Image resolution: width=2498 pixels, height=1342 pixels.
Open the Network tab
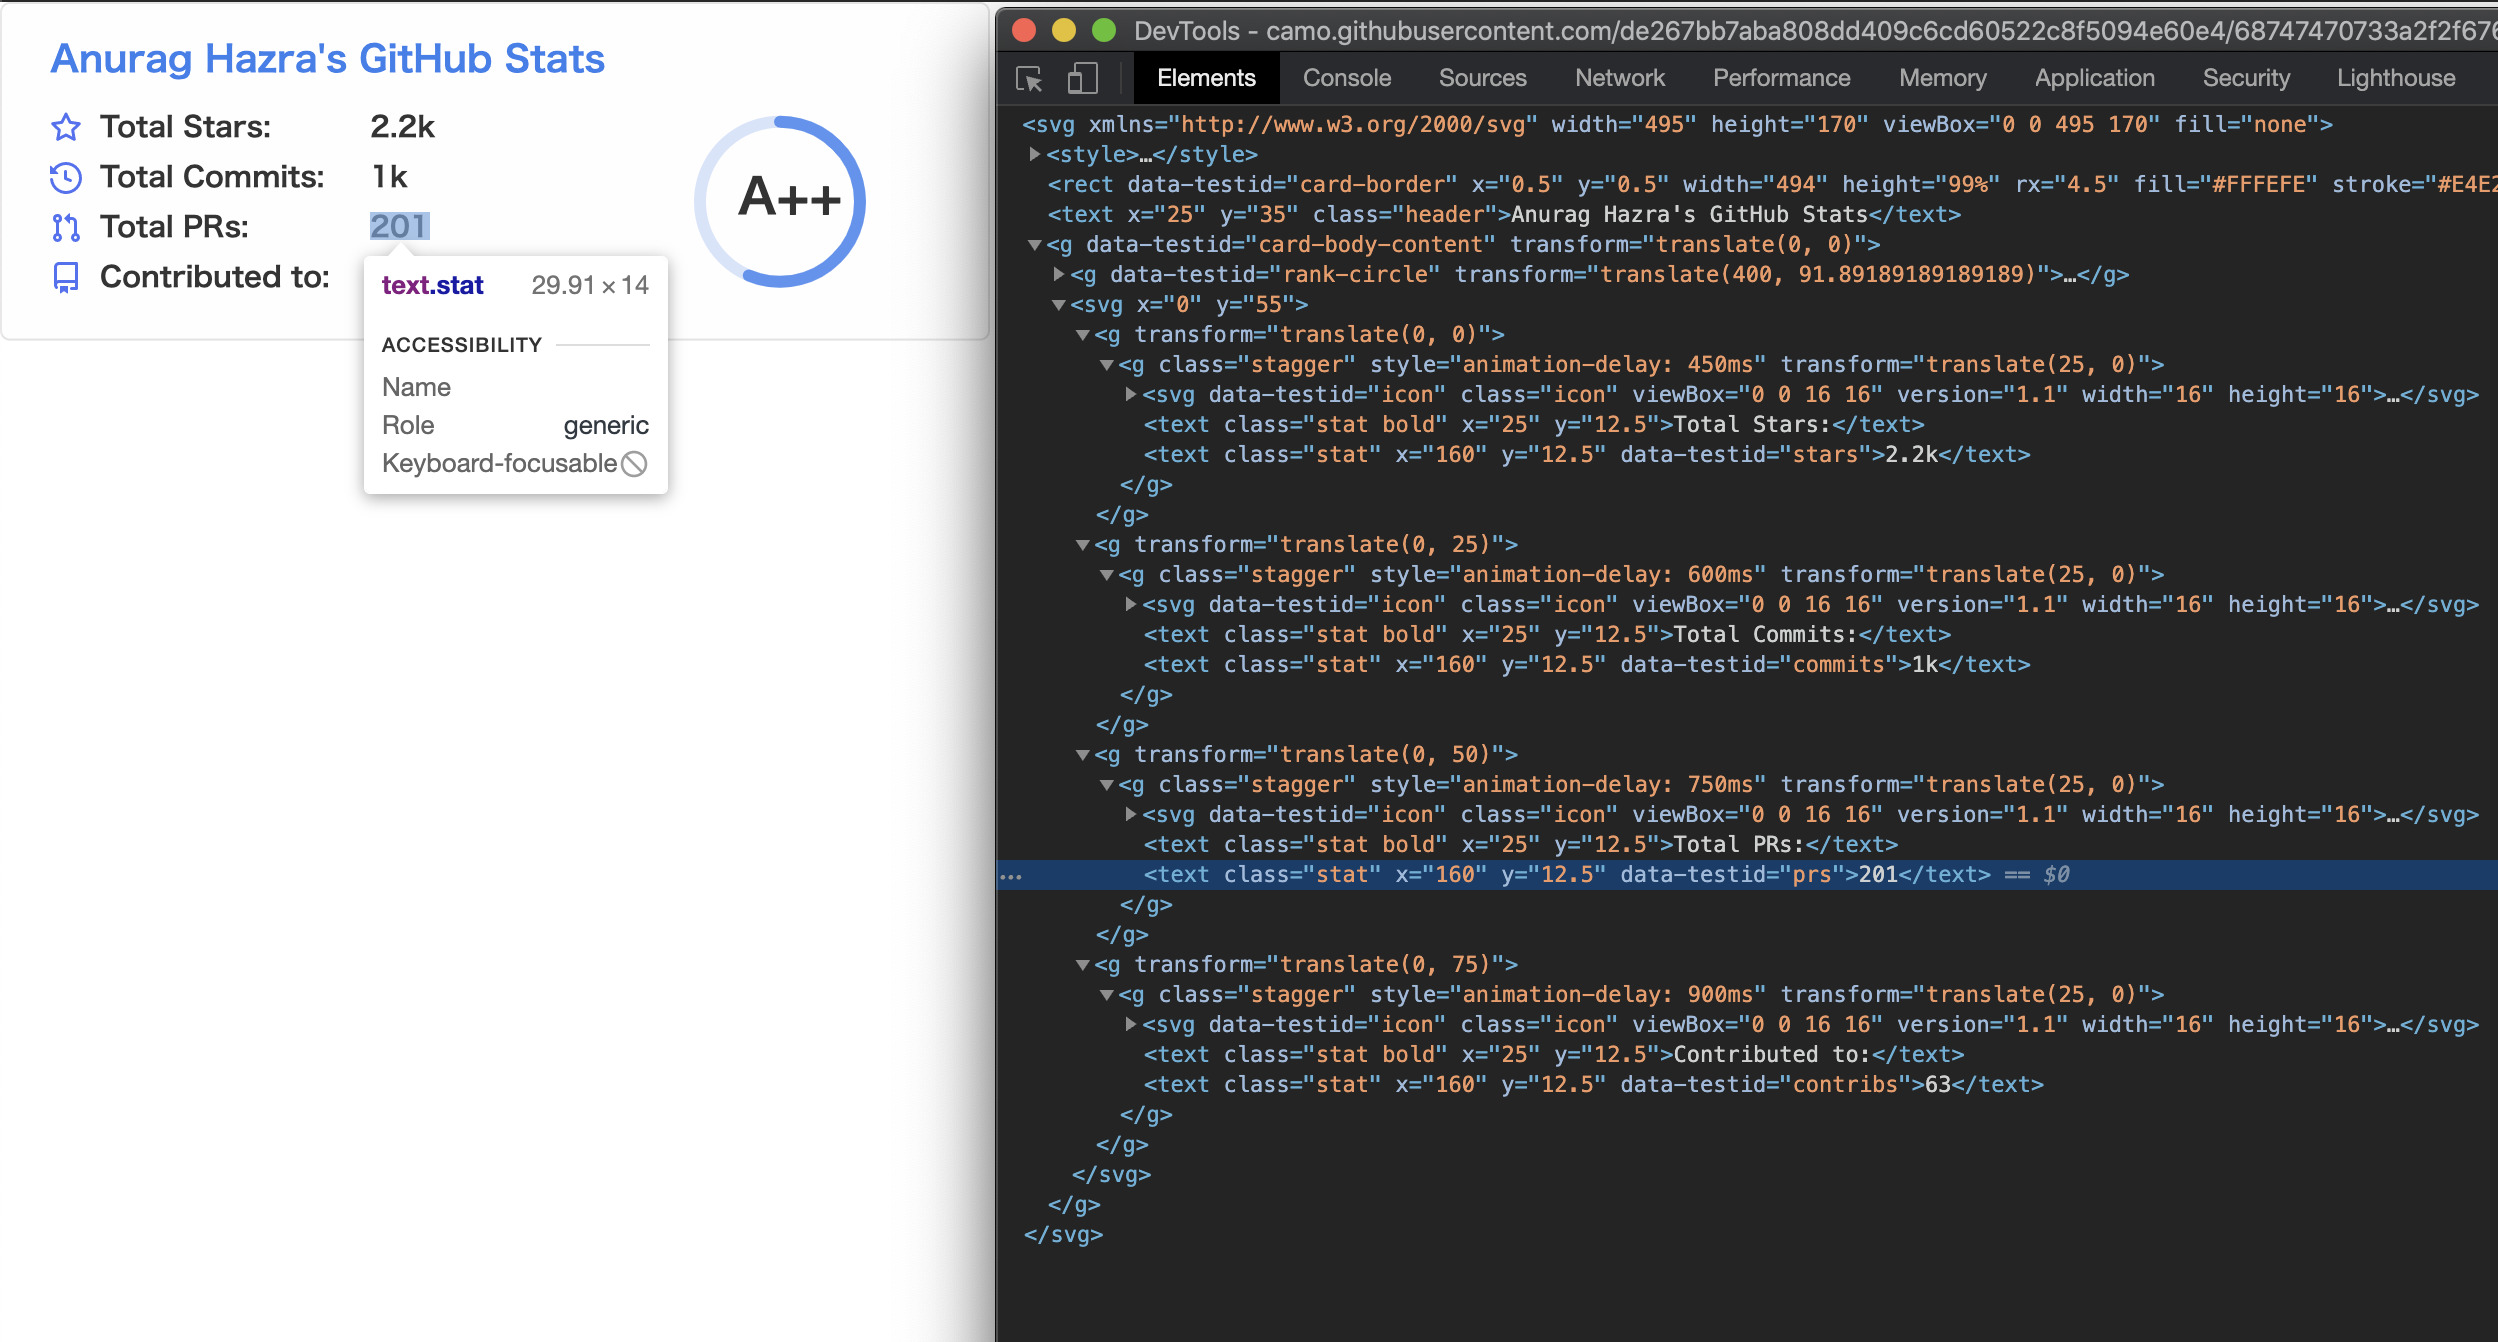[x=1619, y=78]
